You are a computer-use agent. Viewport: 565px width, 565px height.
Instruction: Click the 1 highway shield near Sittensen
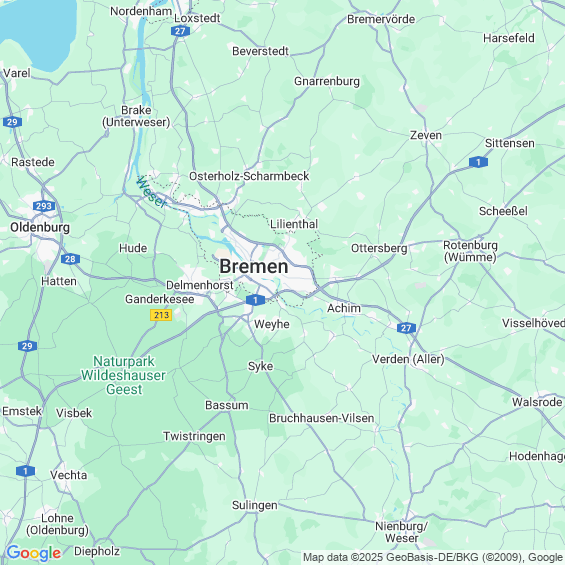tap(478, 162)
